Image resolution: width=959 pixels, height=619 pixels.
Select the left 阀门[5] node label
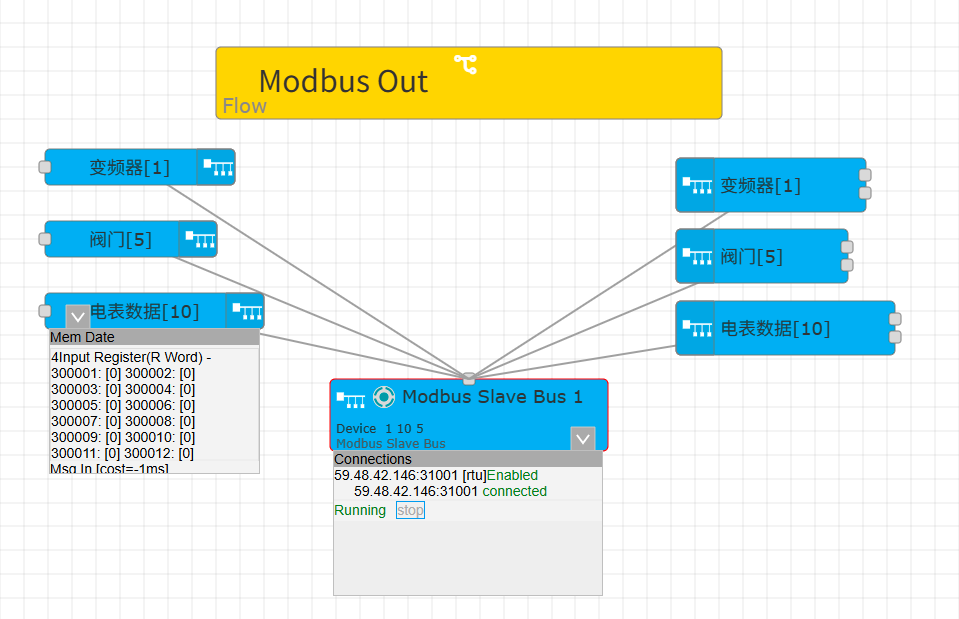[x=120, y=239]
